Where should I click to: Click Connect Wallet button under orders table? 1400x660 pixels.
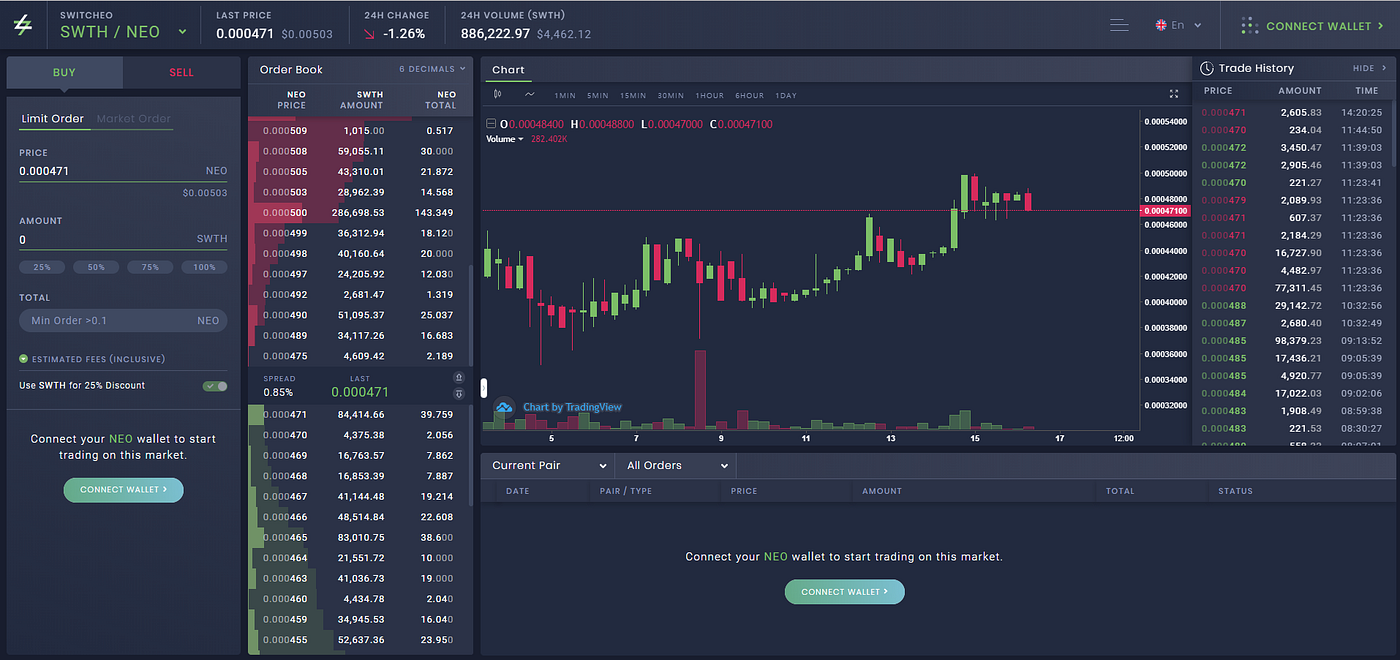click(x=845, y=592)
